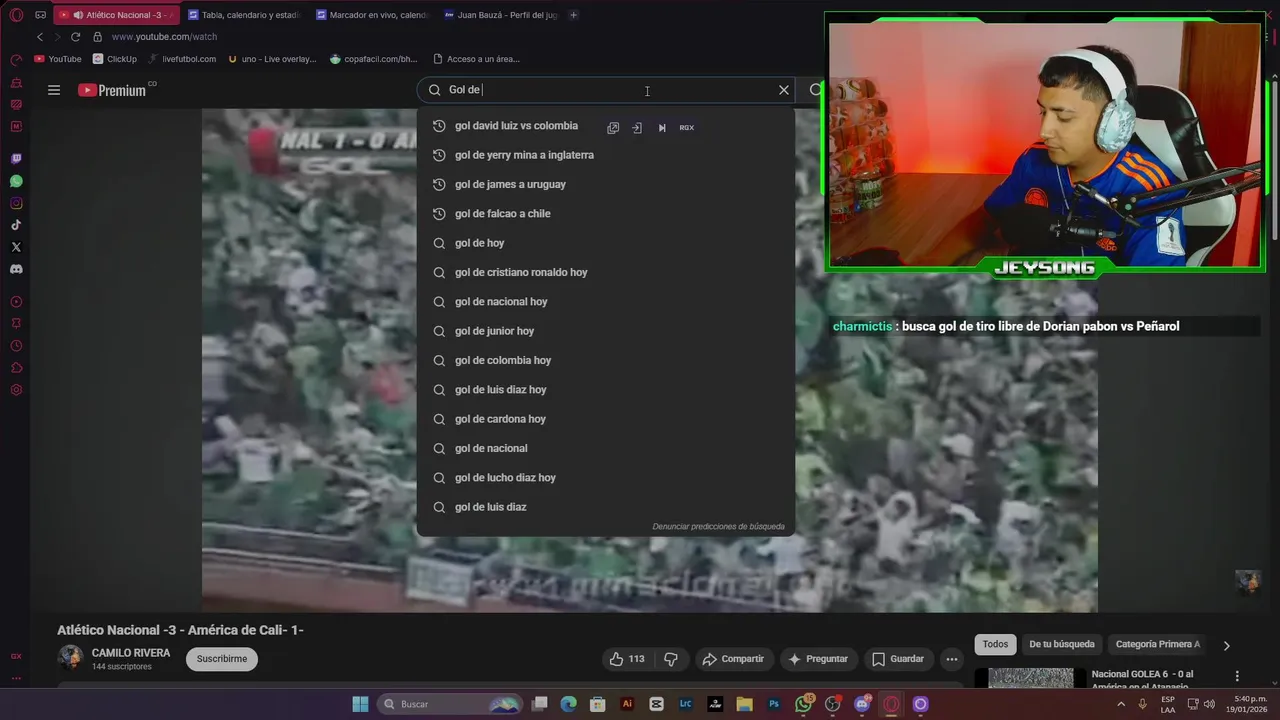
Task: Open the sidebar M (GX Mods) icon
Action: [x=16, y=126]
